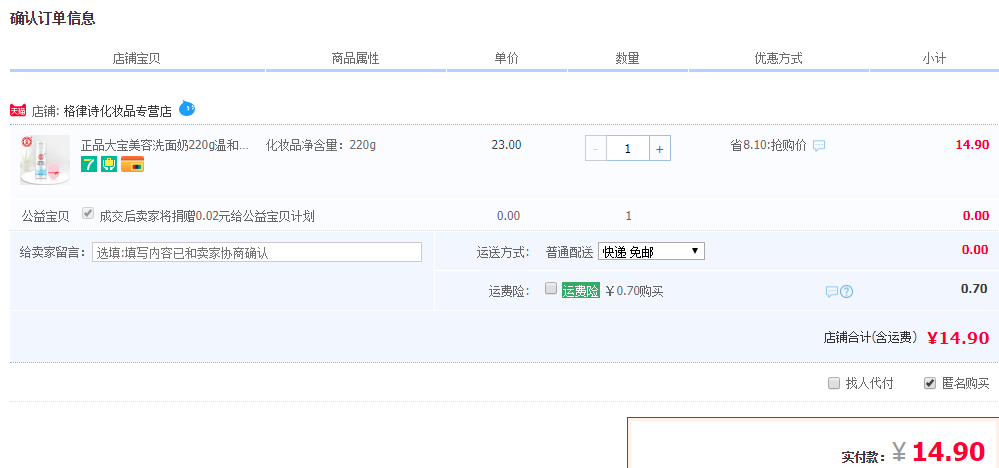Enable the 运费险 shipping insurance checkbox
The image size is (999, 468).
pos(550,289)
